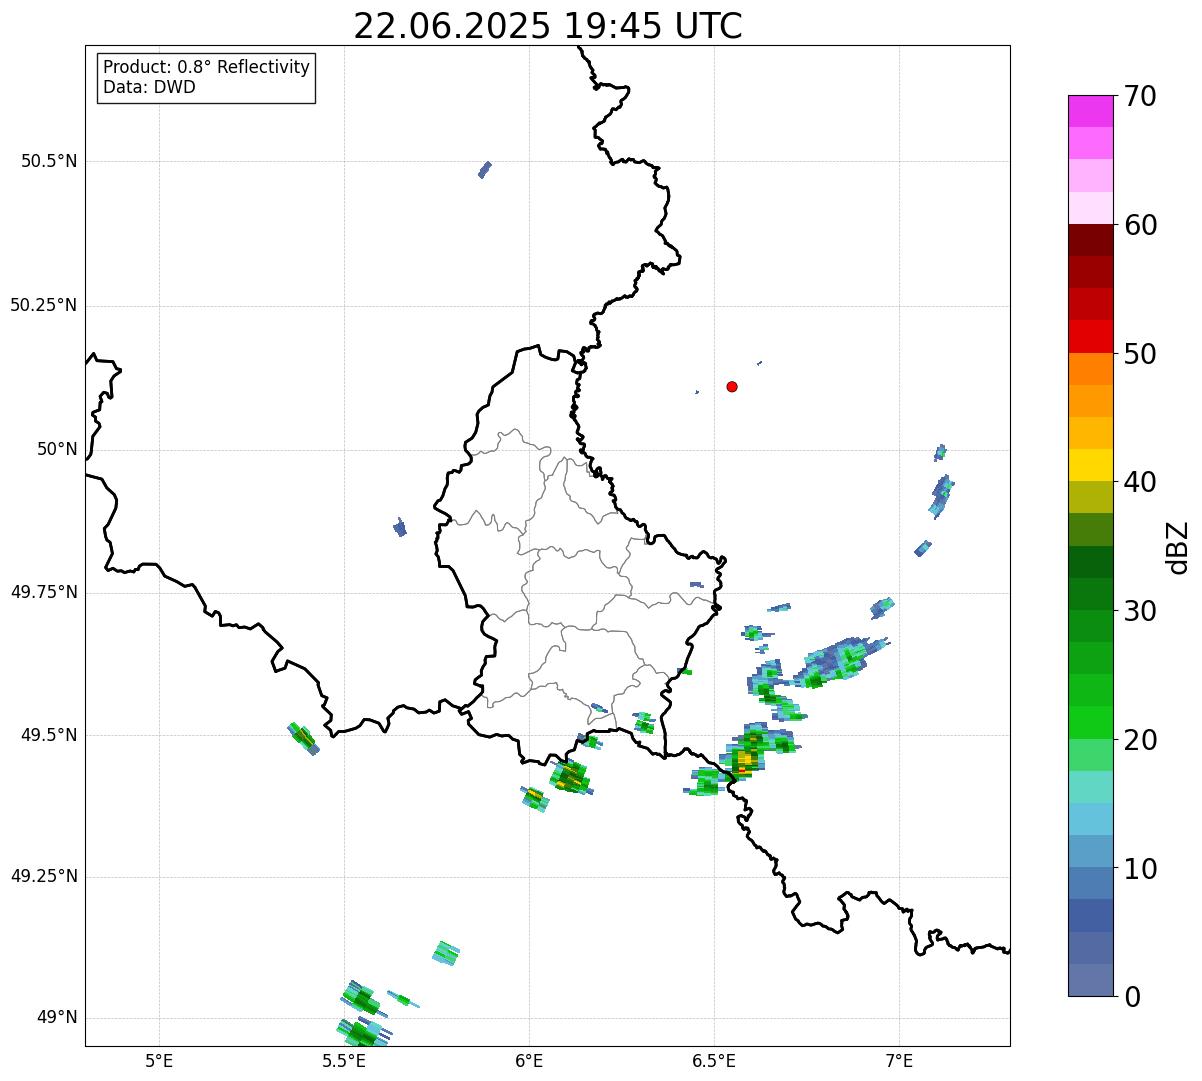The width and height of the screenshot is (1202, 1081).
Task: Click the 'Product: 0.8° Reflectivity' text
Action: (207, 67)
